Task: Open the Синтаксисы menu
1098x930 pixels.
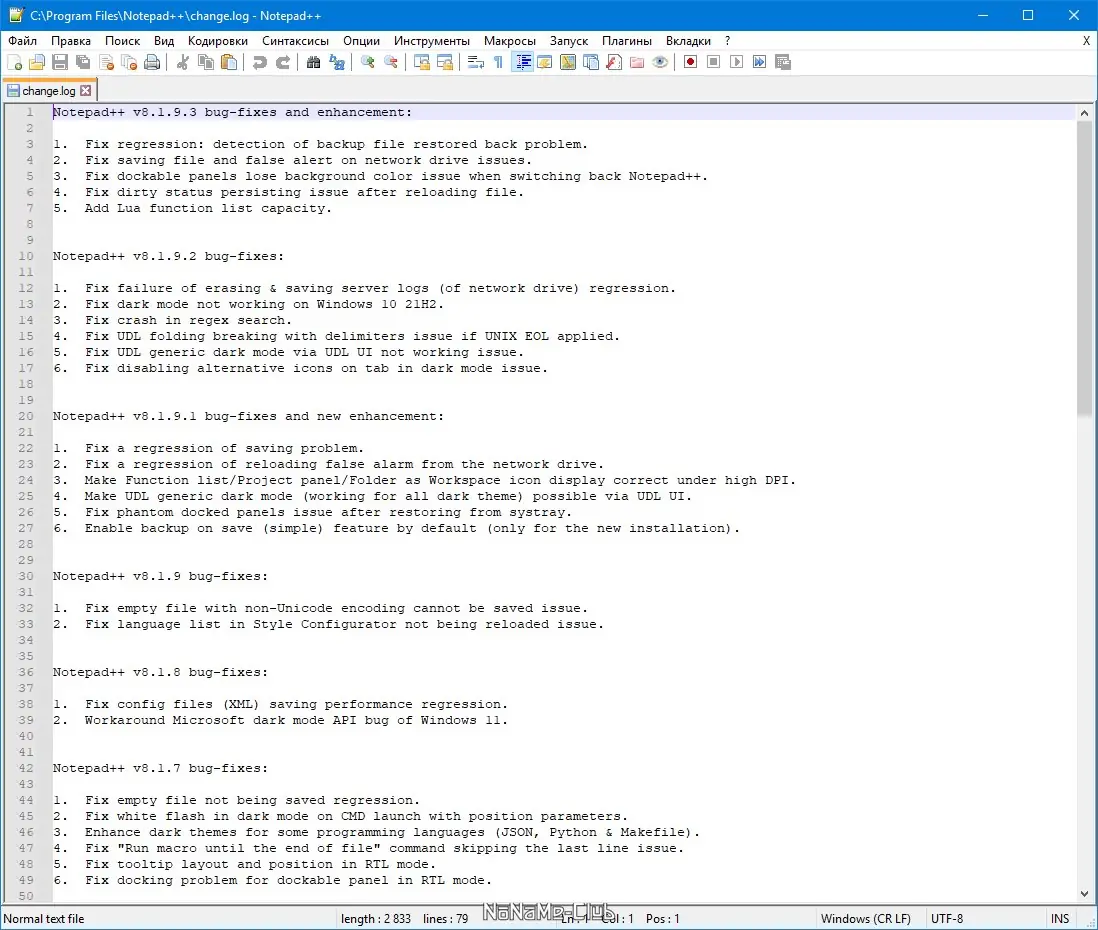Action: pyautogui.click(x=296, y=41)
